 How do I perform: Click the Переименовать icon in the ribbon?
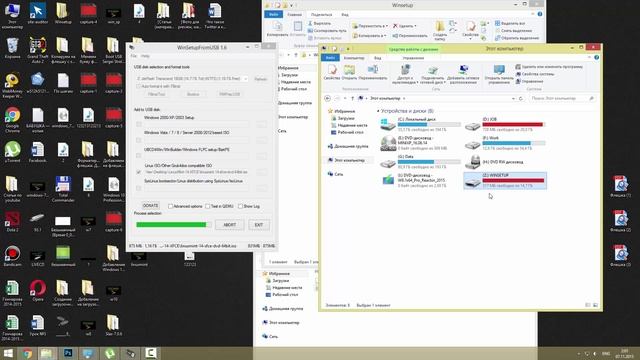tap(373, 72)
